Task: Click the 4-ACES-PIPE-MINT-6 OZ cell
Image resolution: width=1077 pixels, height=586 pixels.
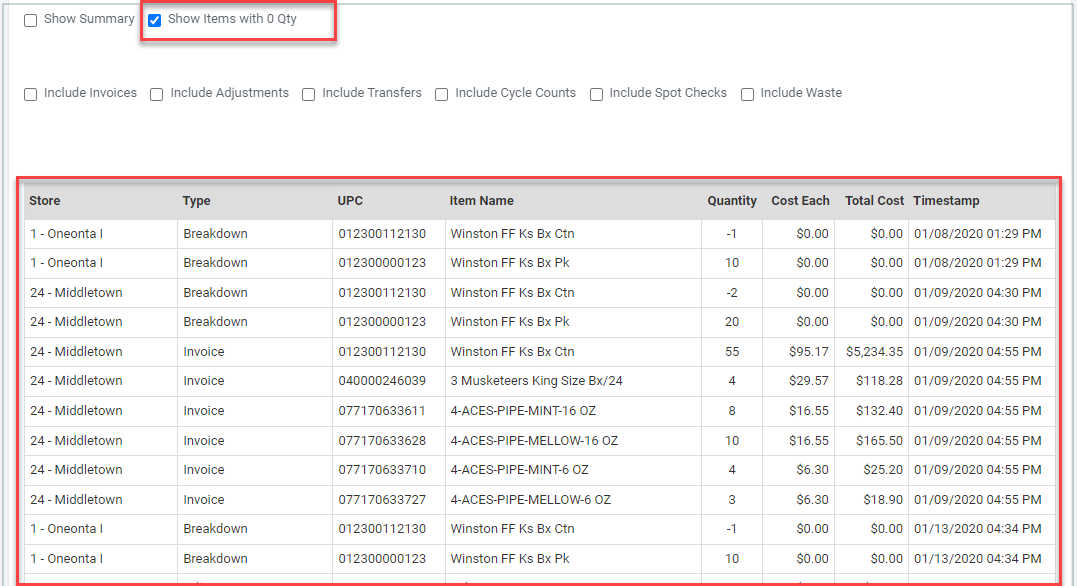Action: (519, 470)
